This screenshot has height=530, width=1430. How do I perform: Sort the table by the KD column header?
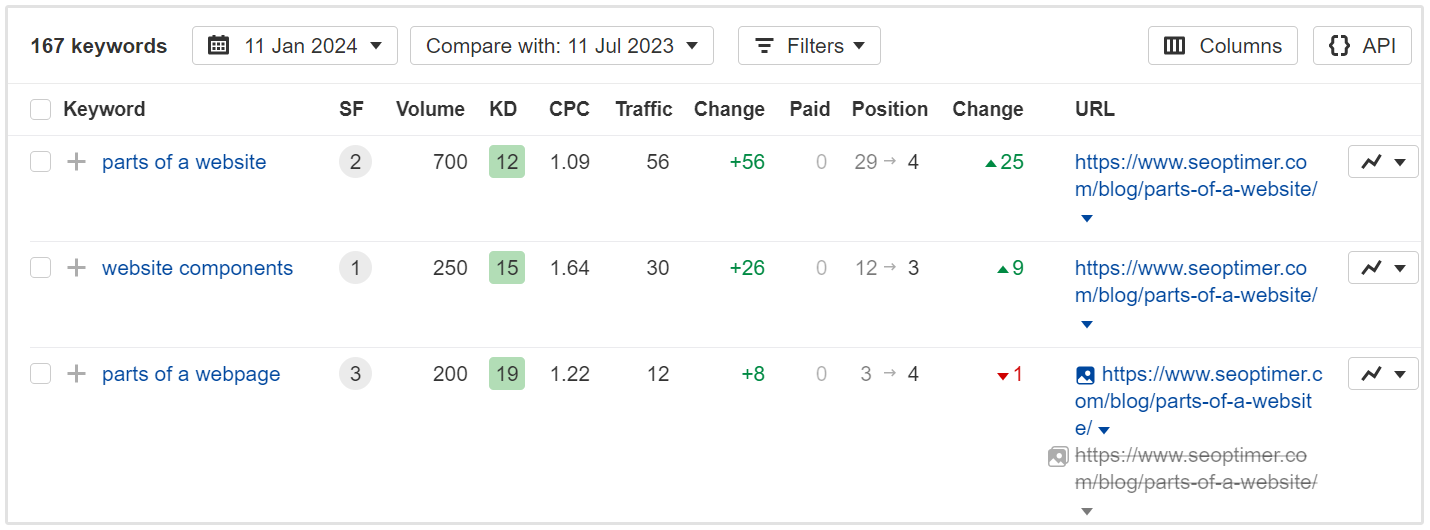click(x=503, y=110)
